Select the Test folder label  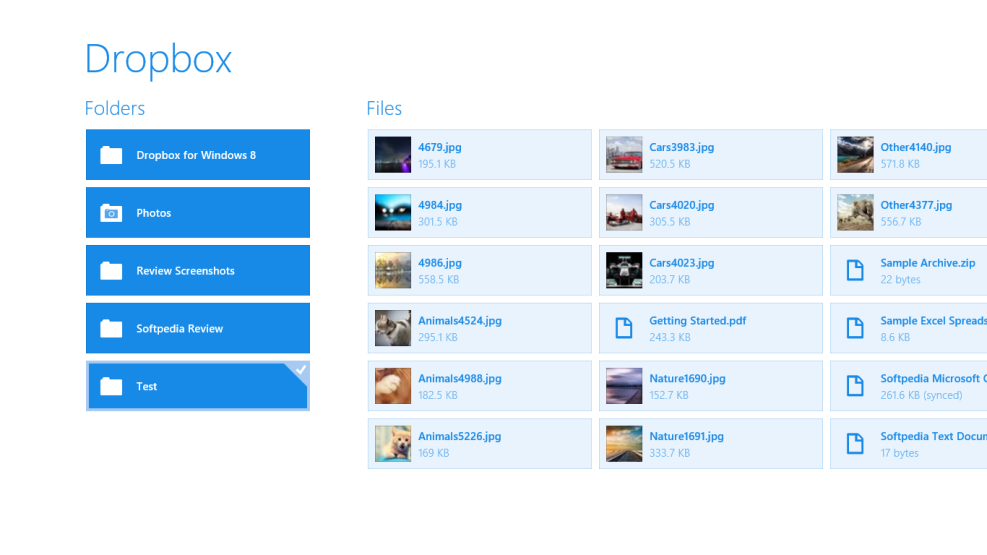pos(147,387)
